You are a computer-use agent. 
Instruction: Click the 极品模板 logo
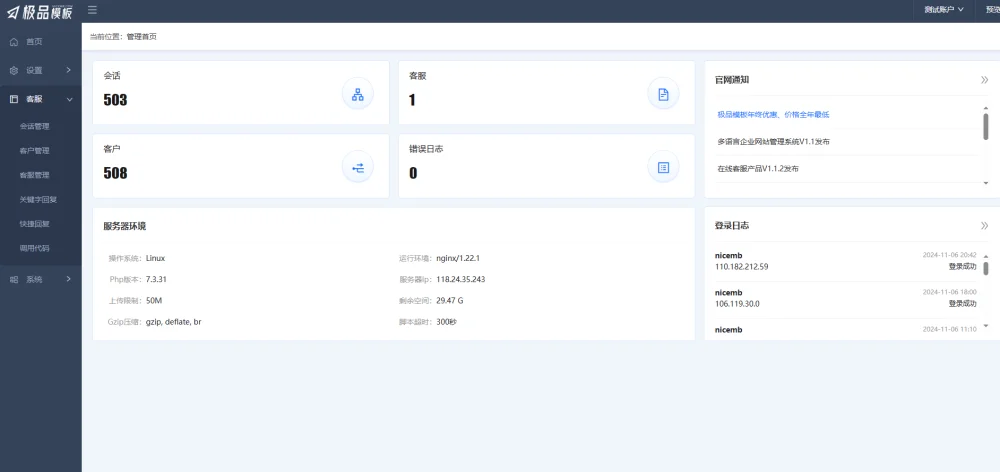40,11
